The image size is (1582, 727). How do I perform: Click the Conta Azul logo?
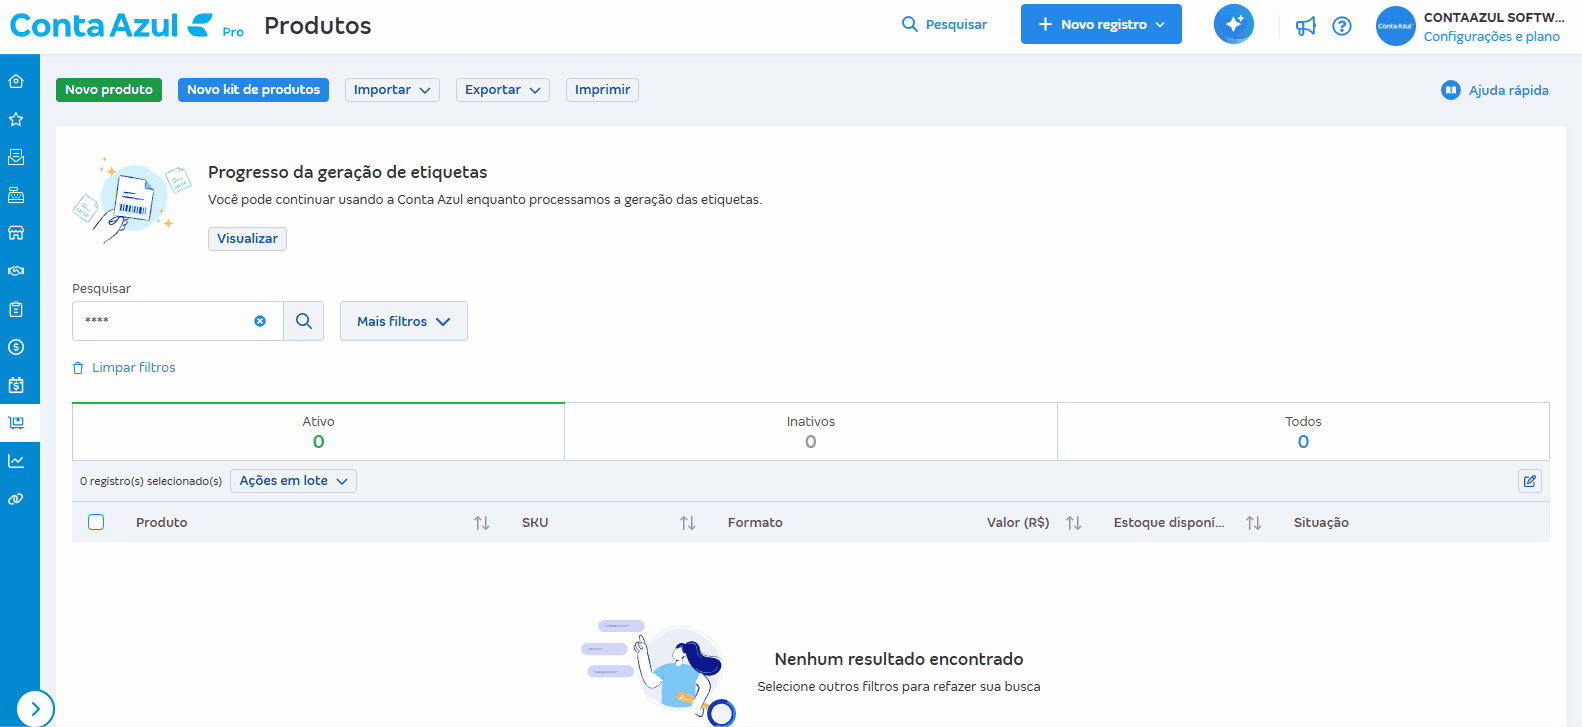click(x=127, y=25)
